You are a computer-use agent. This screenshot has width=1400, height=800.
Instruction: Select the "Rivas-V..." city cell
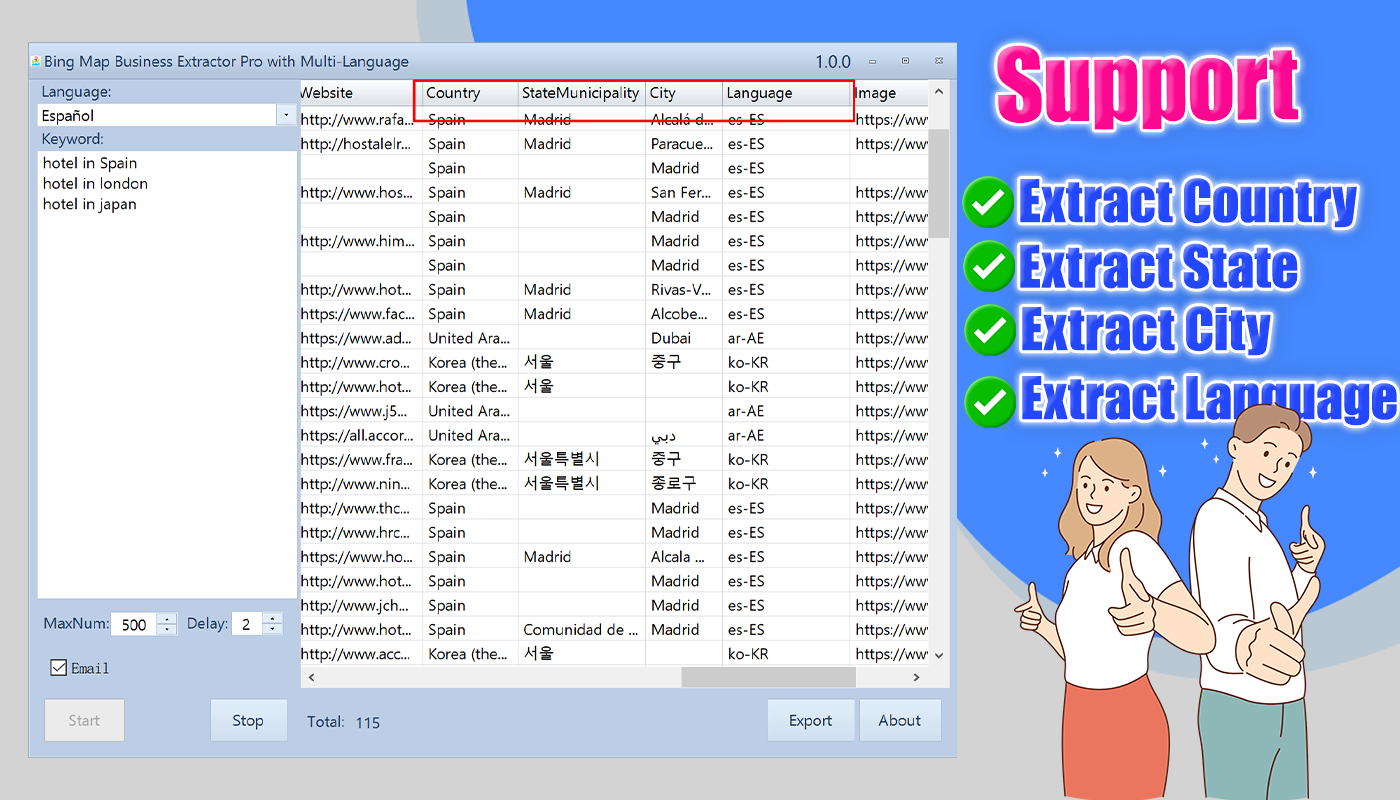coord(684,290)
